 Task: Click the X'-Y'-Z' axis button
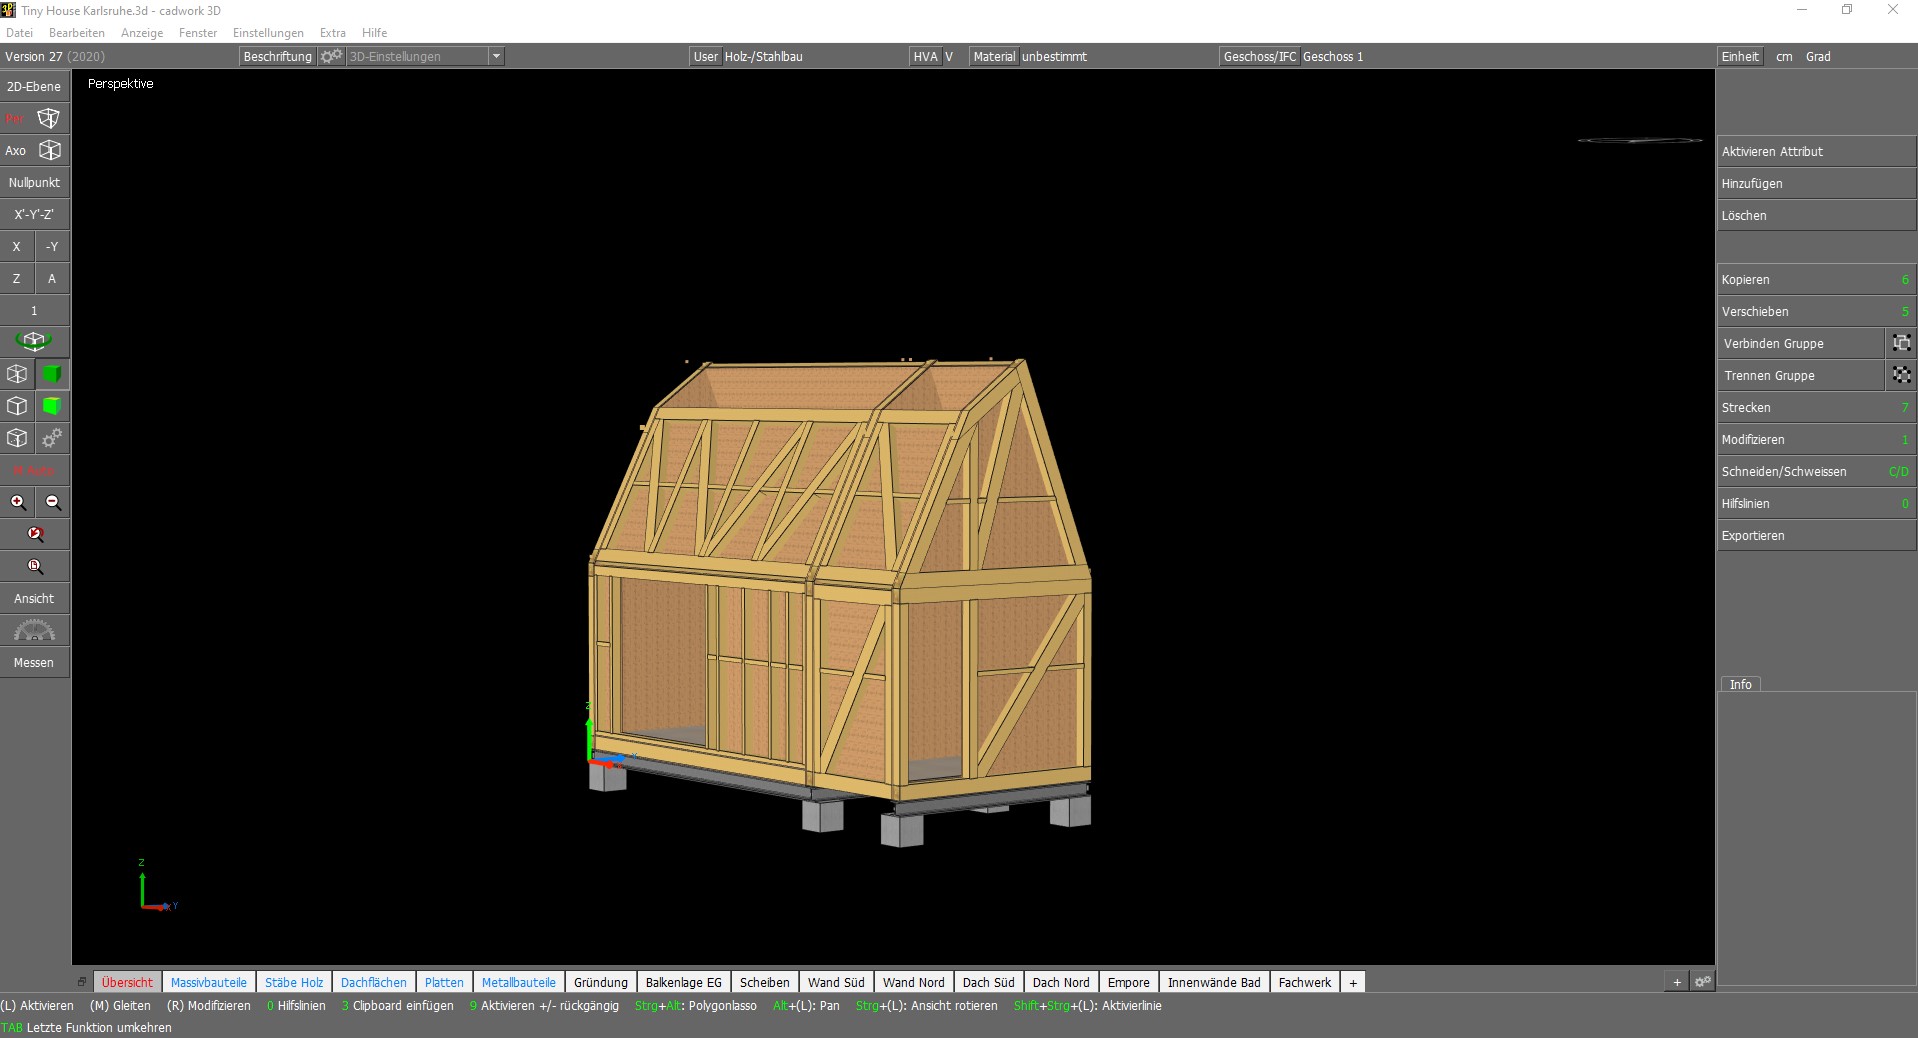pyautogui.click(x=34, y=214)
